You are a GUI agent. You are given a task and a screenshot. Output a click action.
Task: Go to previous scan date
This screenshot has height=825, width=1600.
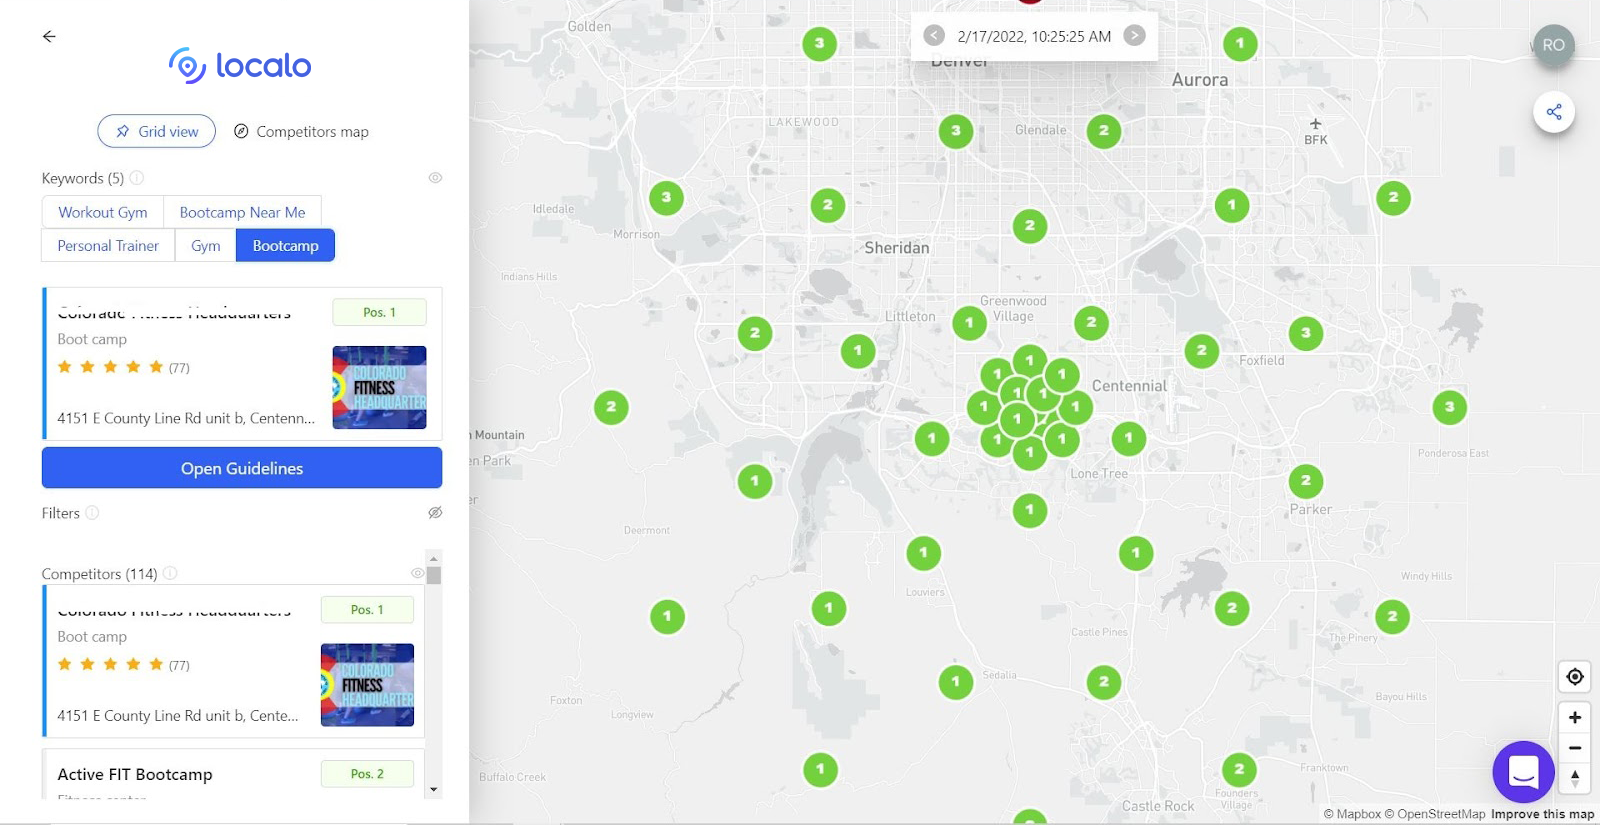pos(934,36)
